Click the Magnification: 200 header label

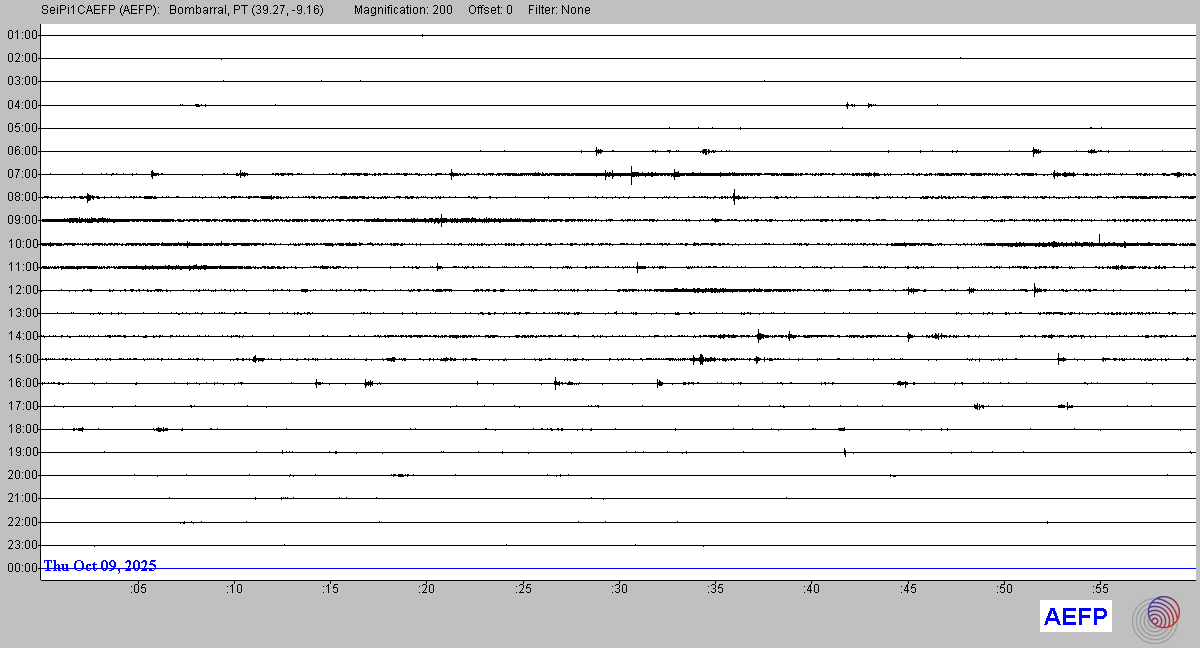[403, 10]
